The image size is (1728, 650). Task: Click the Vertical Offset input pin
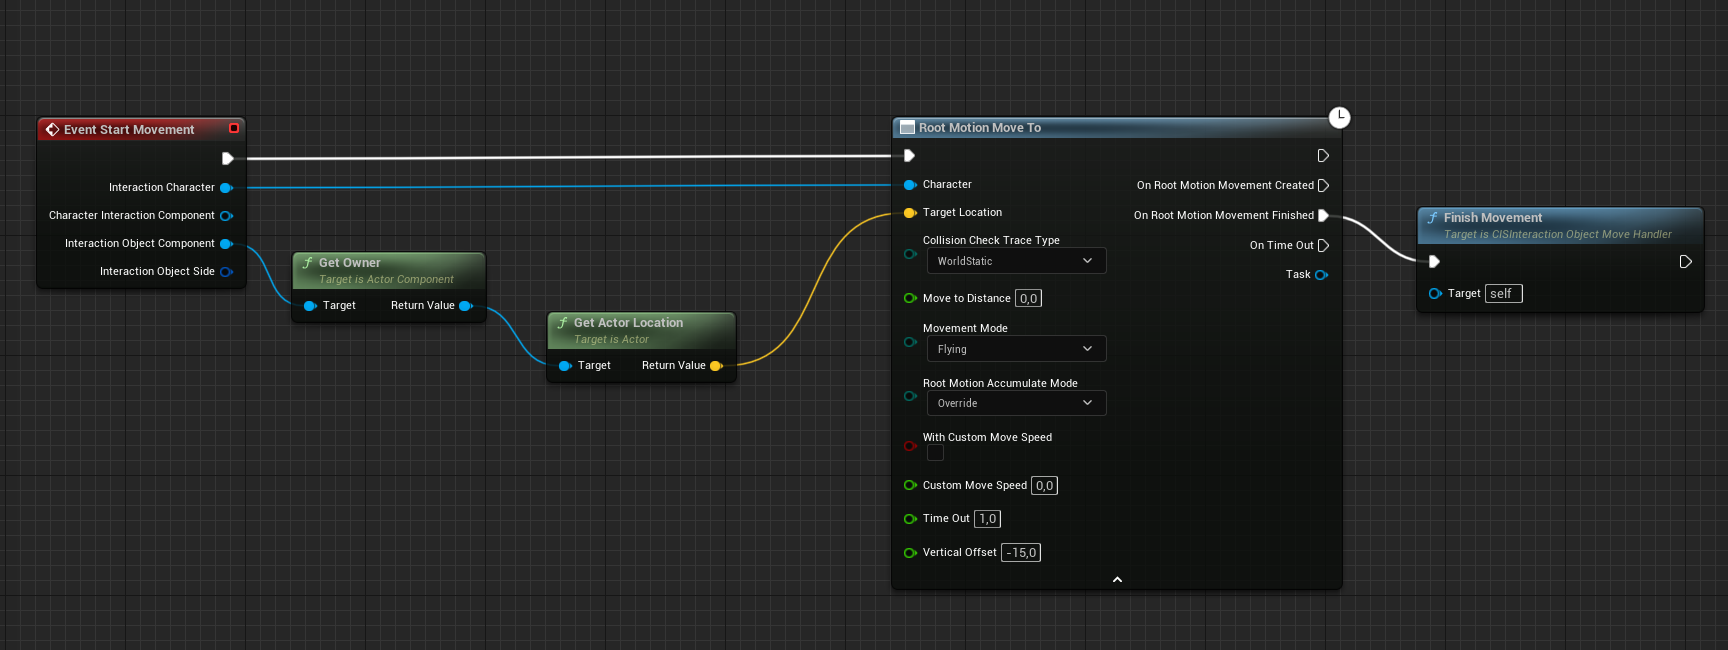click(910, 553)
